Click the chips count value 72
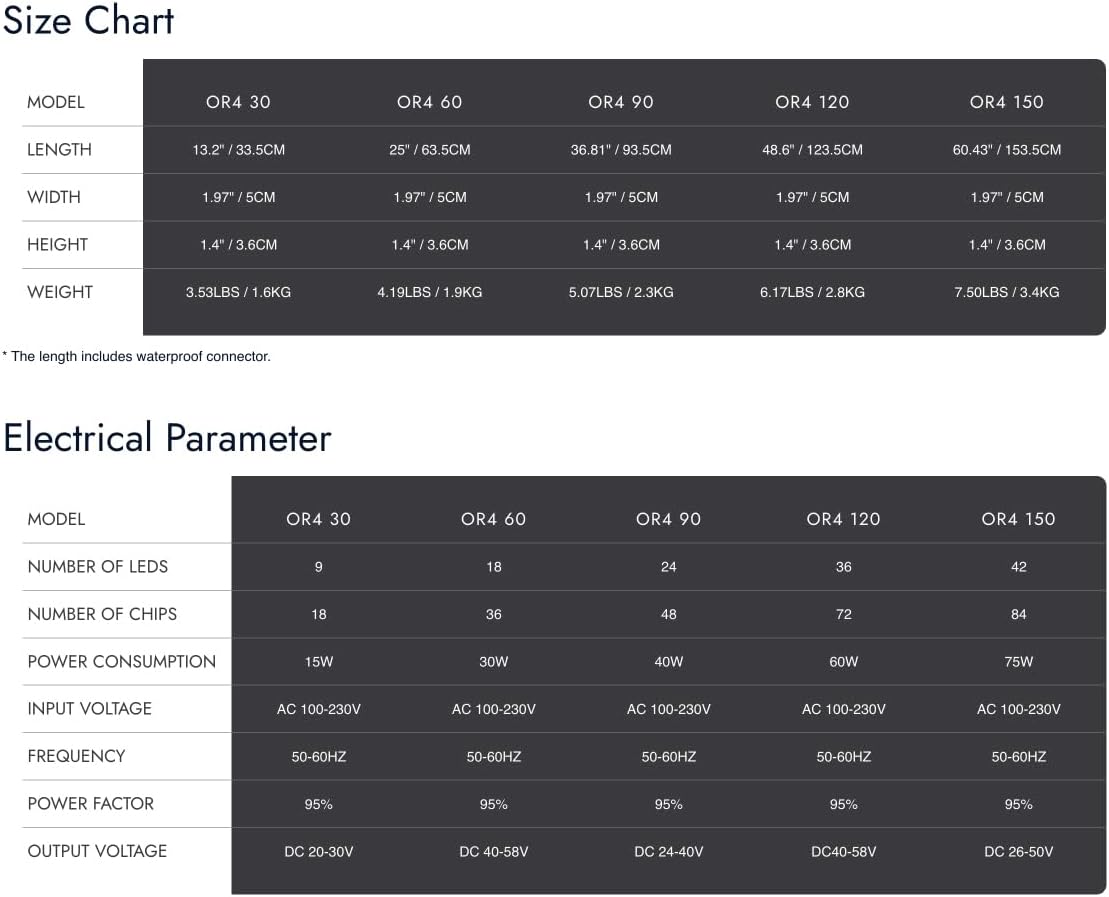 (844, 615)
